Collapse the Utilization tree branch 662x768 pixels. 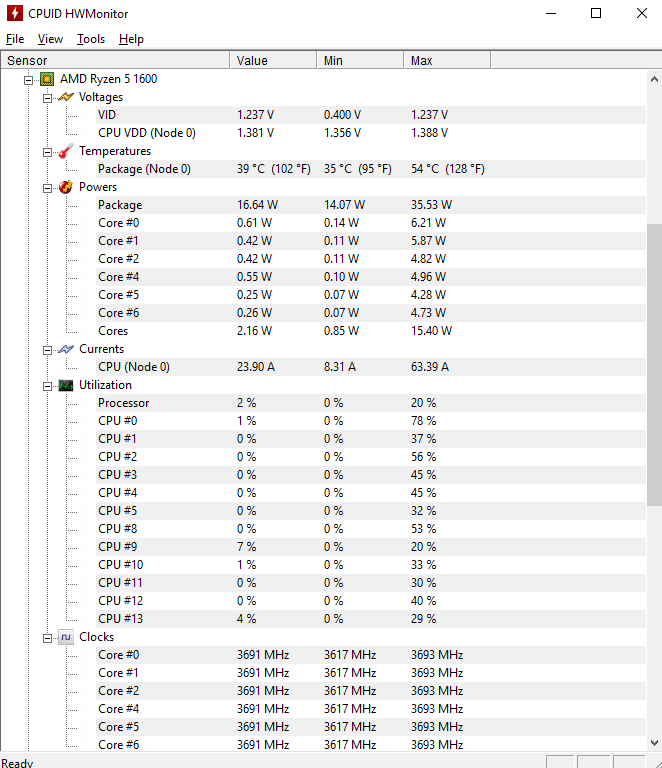click(47, 386)
